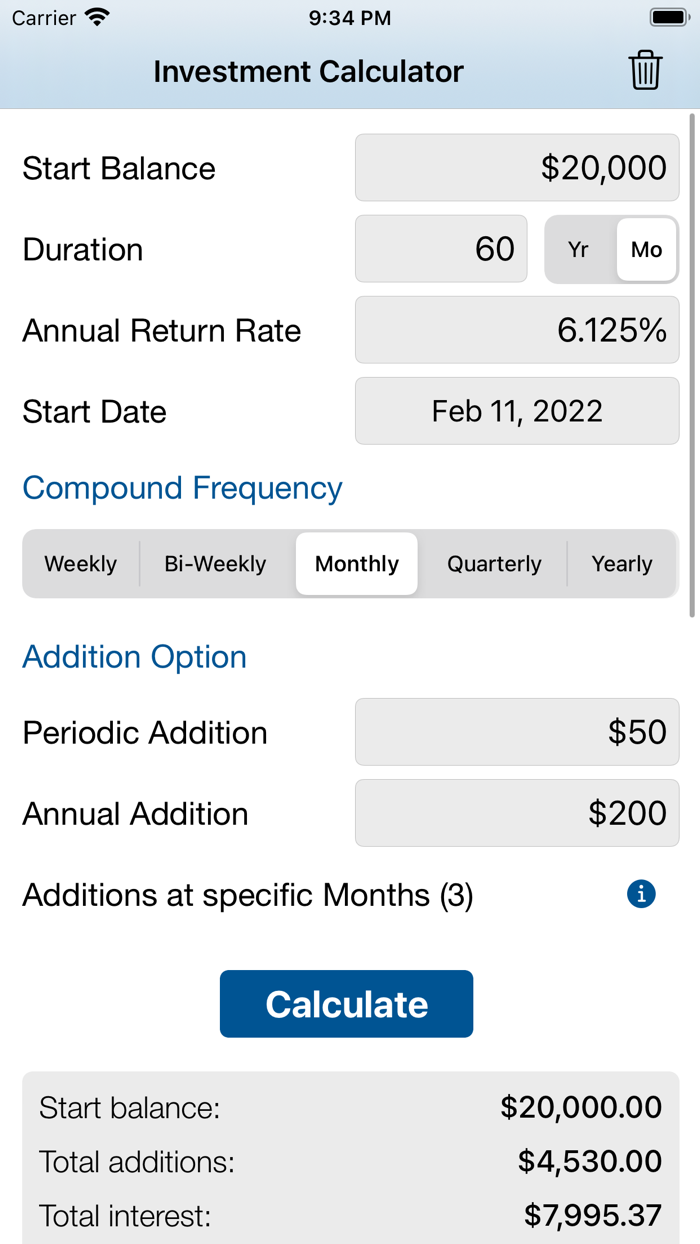Select Quarterly compound frequency
This screenshot has height=1244, width=700.
pyautogui.click(x=493, y=564)
